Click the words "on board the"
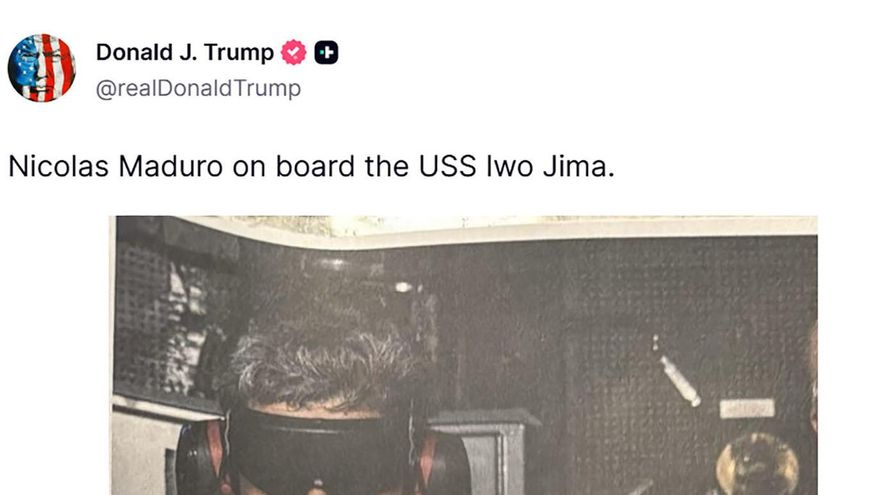This screenshot has height=495, width=880. tap(321, 167)
